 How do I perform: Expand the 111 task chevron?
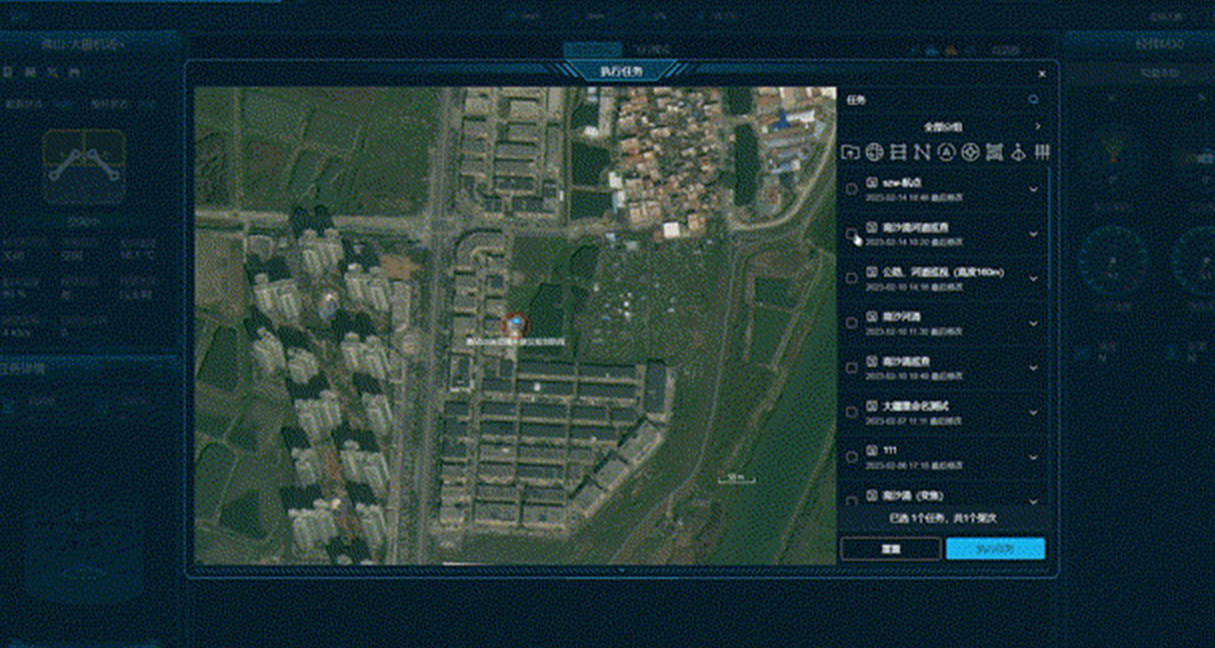pos(1033,456)
